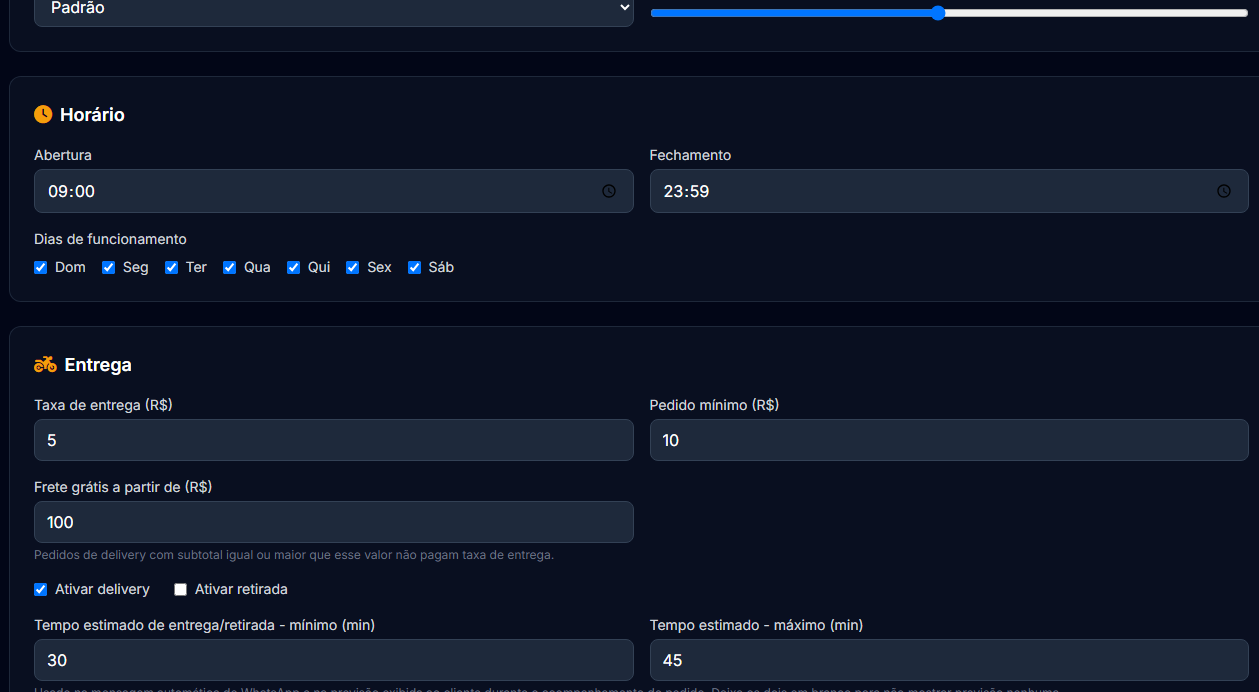
Task: Click the orange clock icon beside Horário
Action: (43, 114)
